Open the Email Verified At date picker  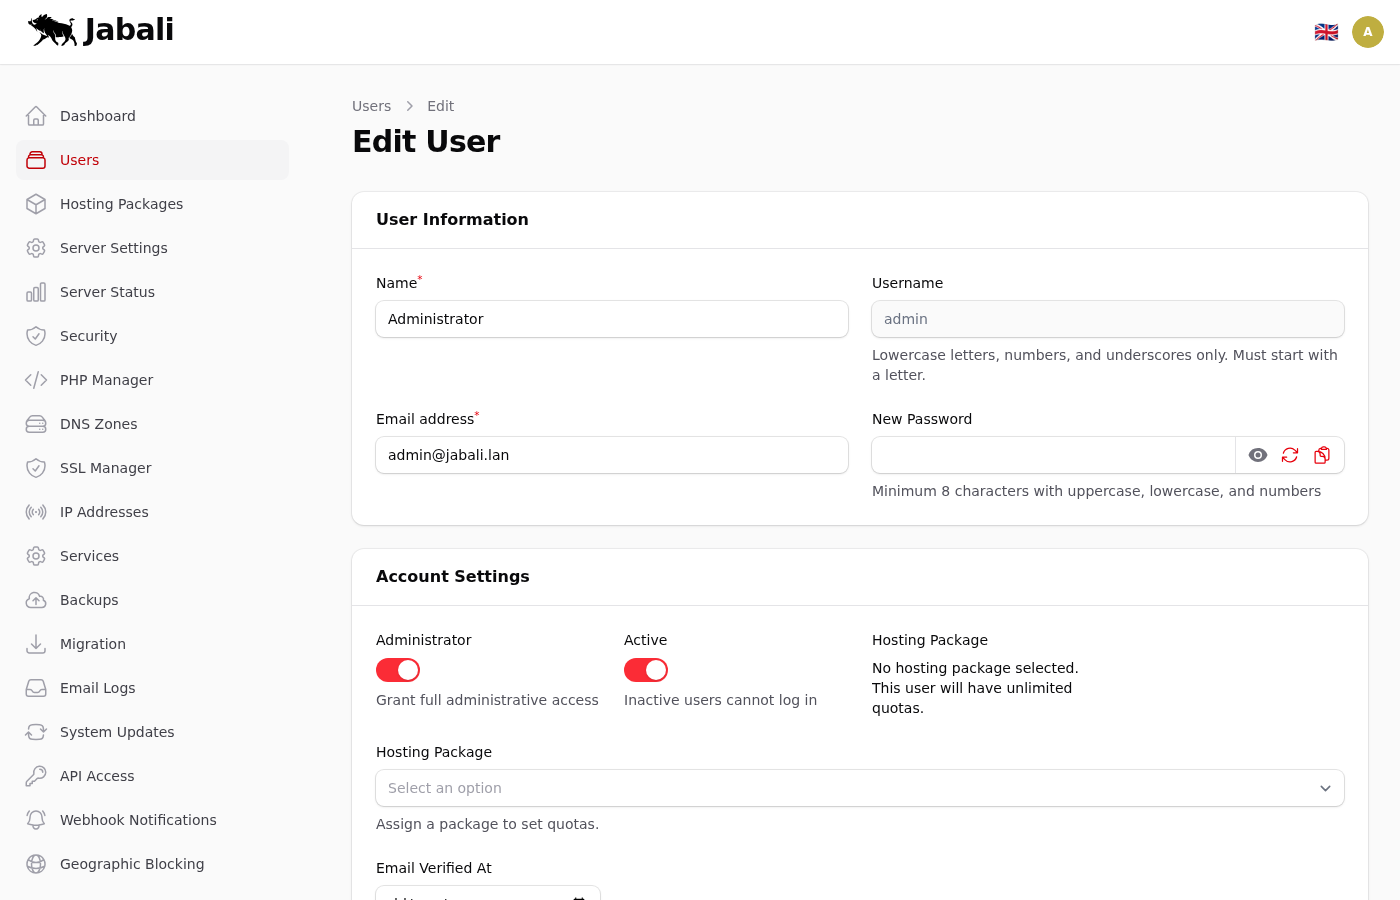[x=578, y=896]
